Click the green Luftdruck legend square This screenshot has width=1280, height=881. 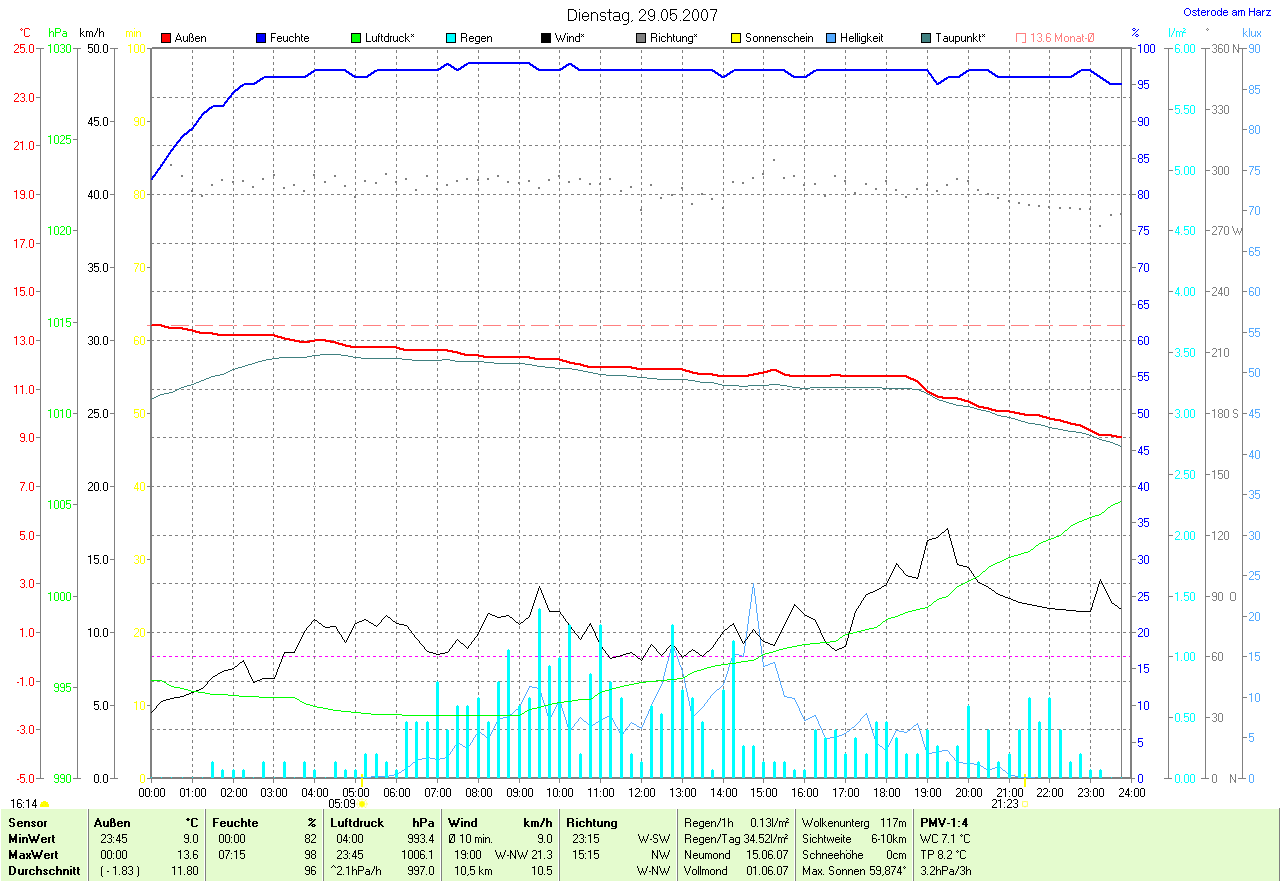[356, 38]
